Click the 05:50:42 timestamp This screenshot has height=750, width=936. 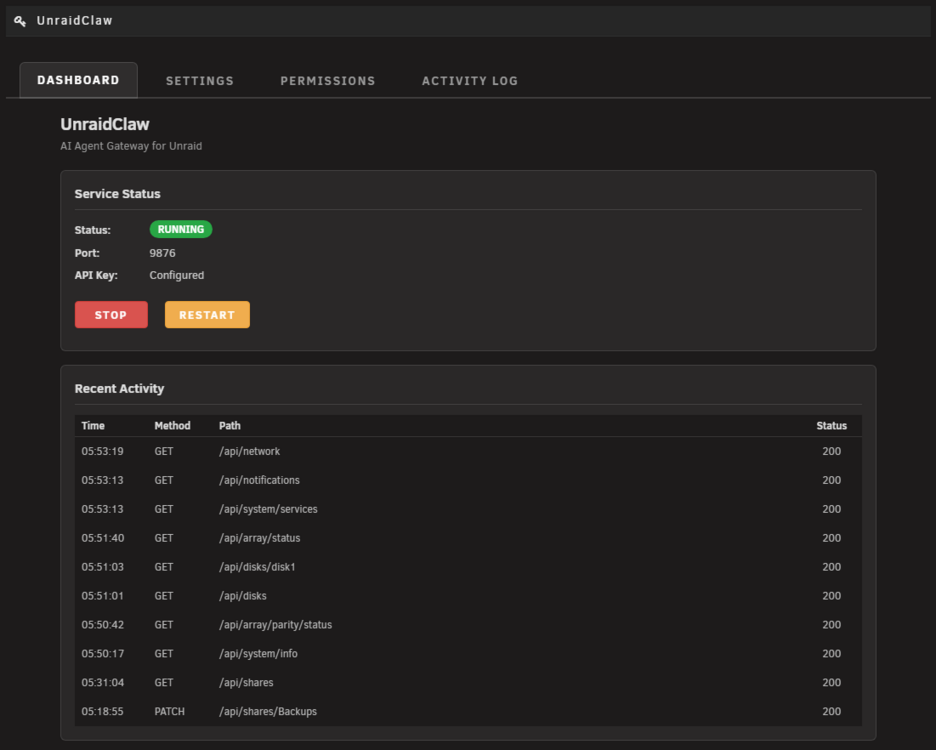point(103,625)
